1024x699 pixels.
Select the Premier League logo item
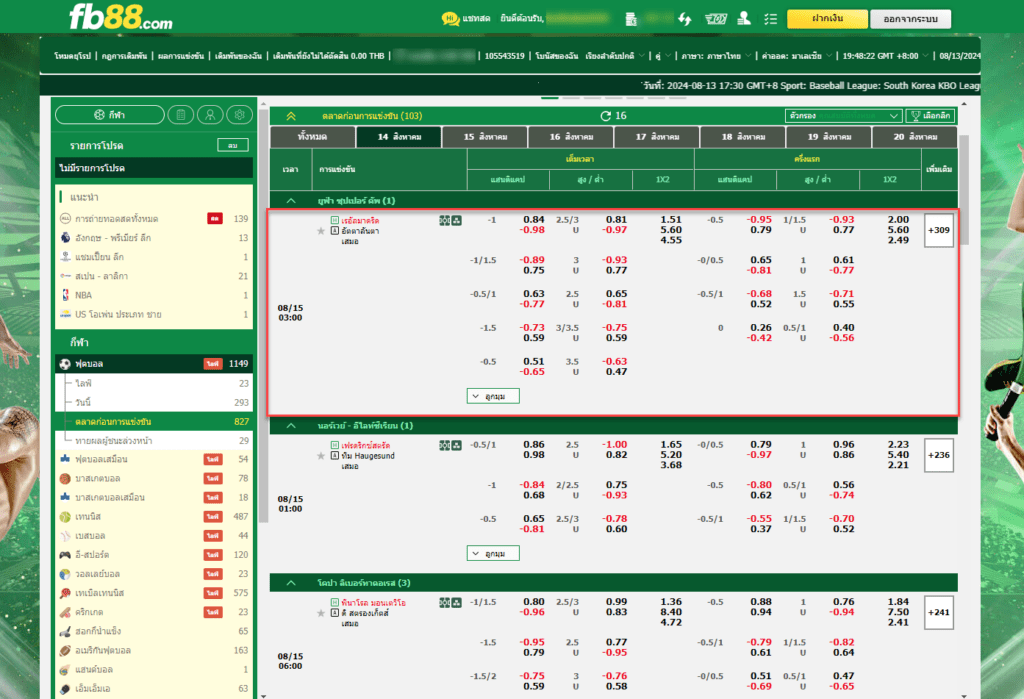coord(65,238)
